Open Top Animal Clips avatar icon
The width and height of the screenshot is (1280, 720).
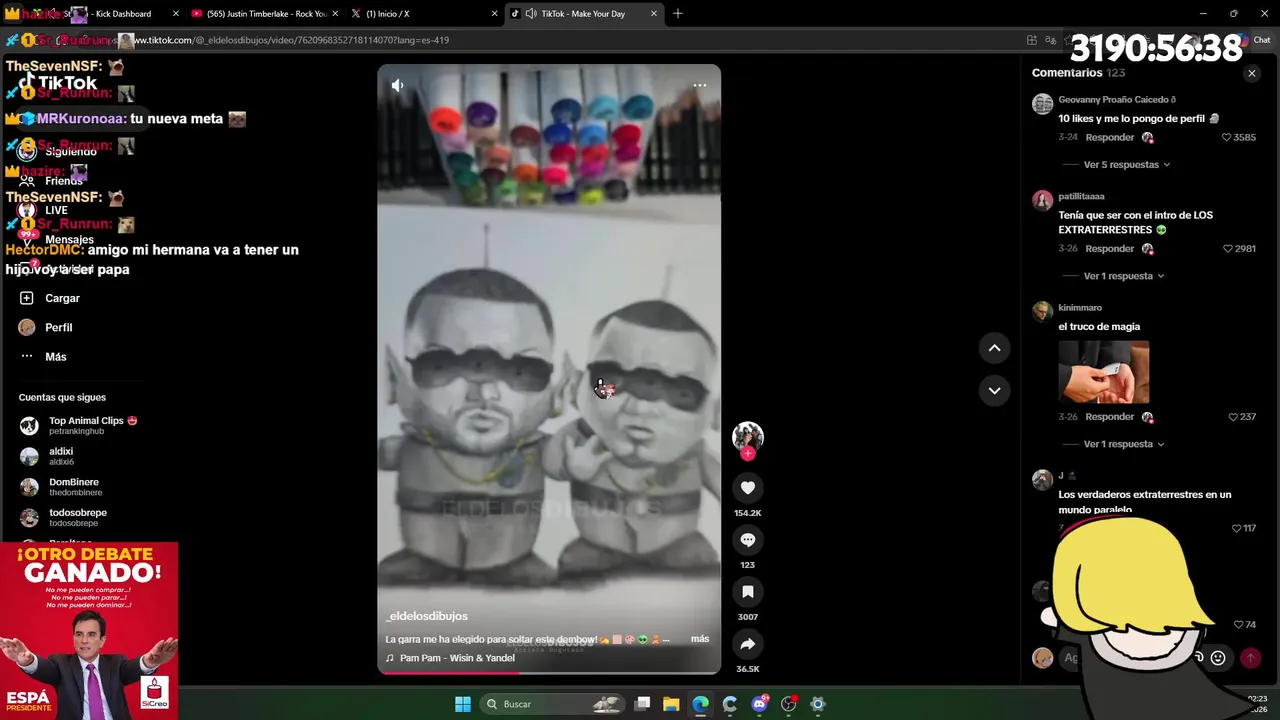click(29, 426)
